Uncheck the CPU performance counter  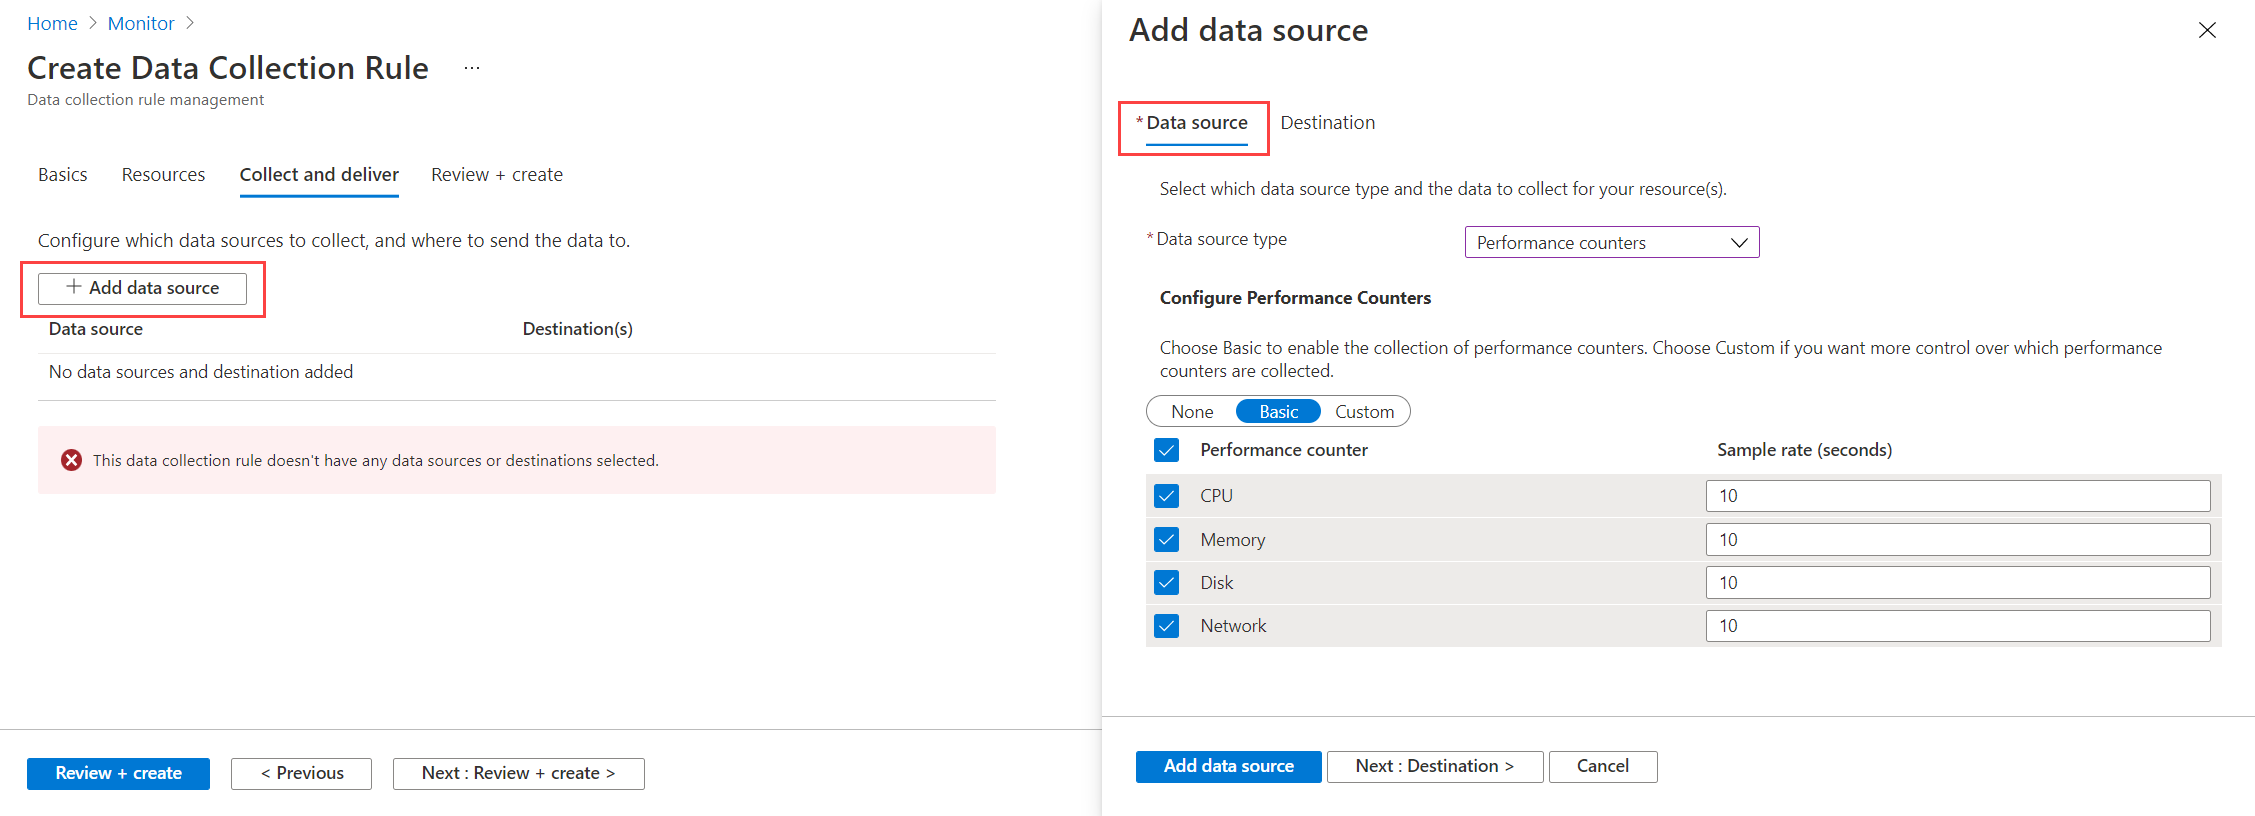tap(1166, 496)
